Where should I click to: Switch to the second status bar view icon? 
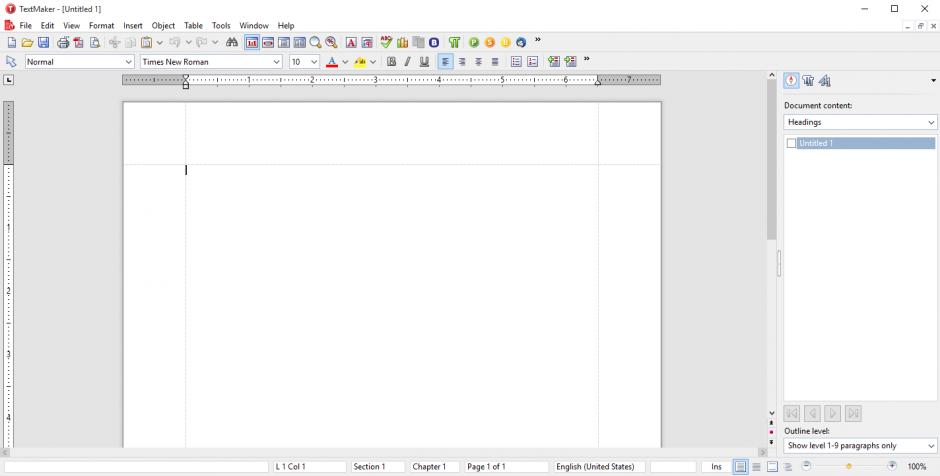tap(757, 466)
